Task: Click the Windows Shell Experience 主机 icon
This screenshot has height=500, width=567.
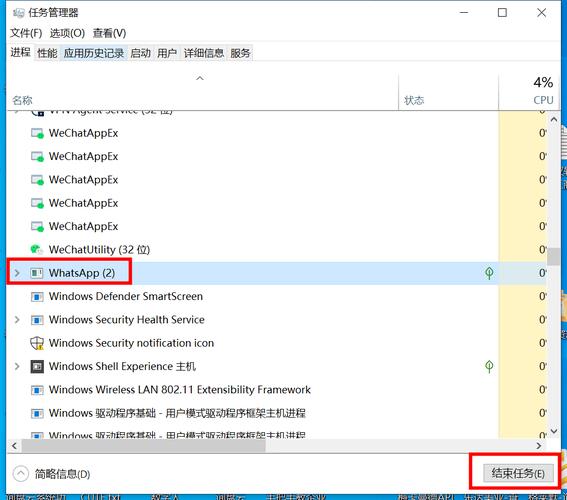Action: click(37, 367)
